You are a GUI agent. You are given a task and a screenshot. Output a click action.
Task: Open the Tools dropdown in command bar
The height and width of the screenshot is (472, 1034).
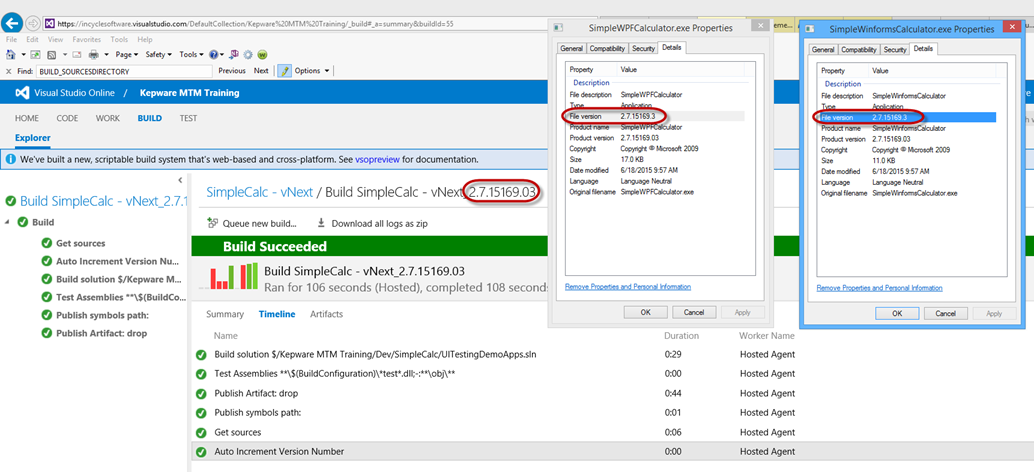click(x=191, y=55)
